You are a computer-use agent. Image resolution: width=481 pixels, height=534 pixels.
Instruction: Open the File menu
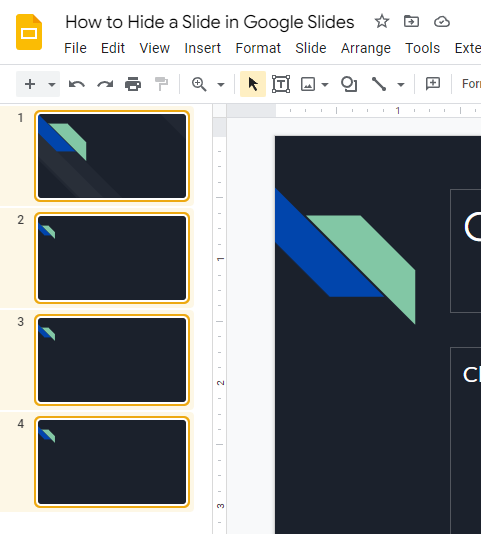[x=75, y=48]
